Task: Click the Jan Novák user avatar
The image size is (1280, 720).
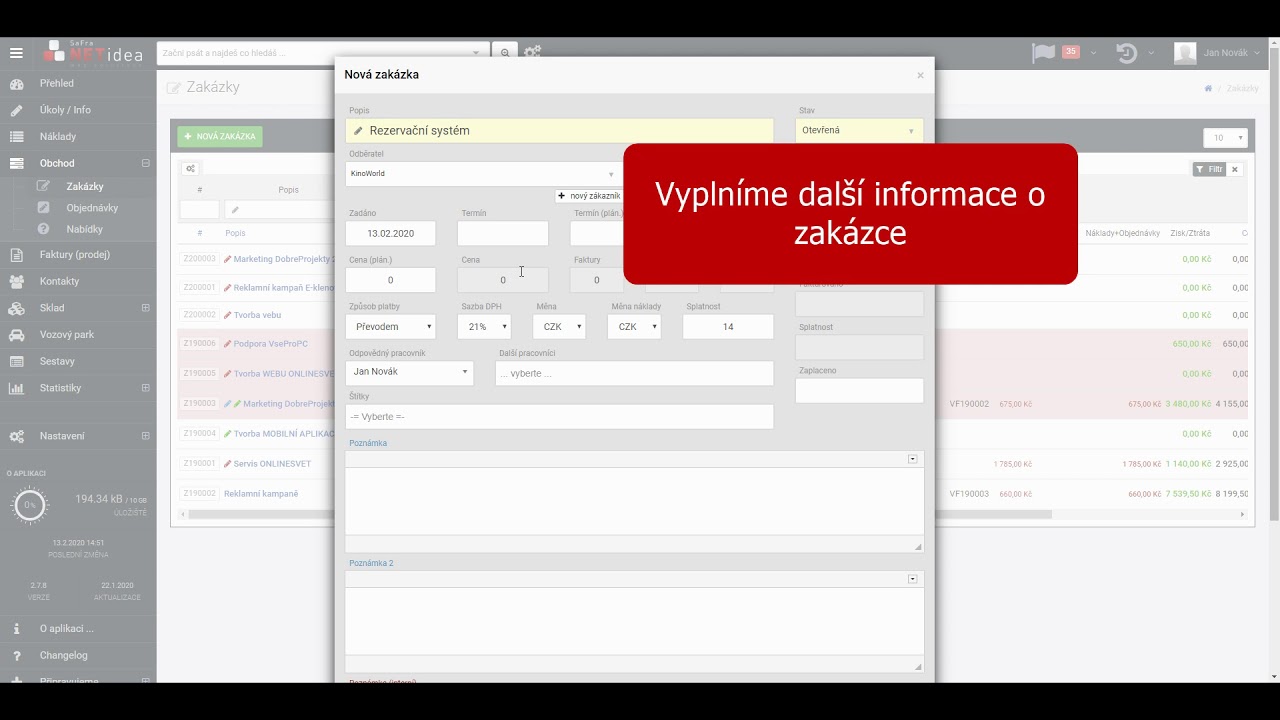Action: point(1185,53)
